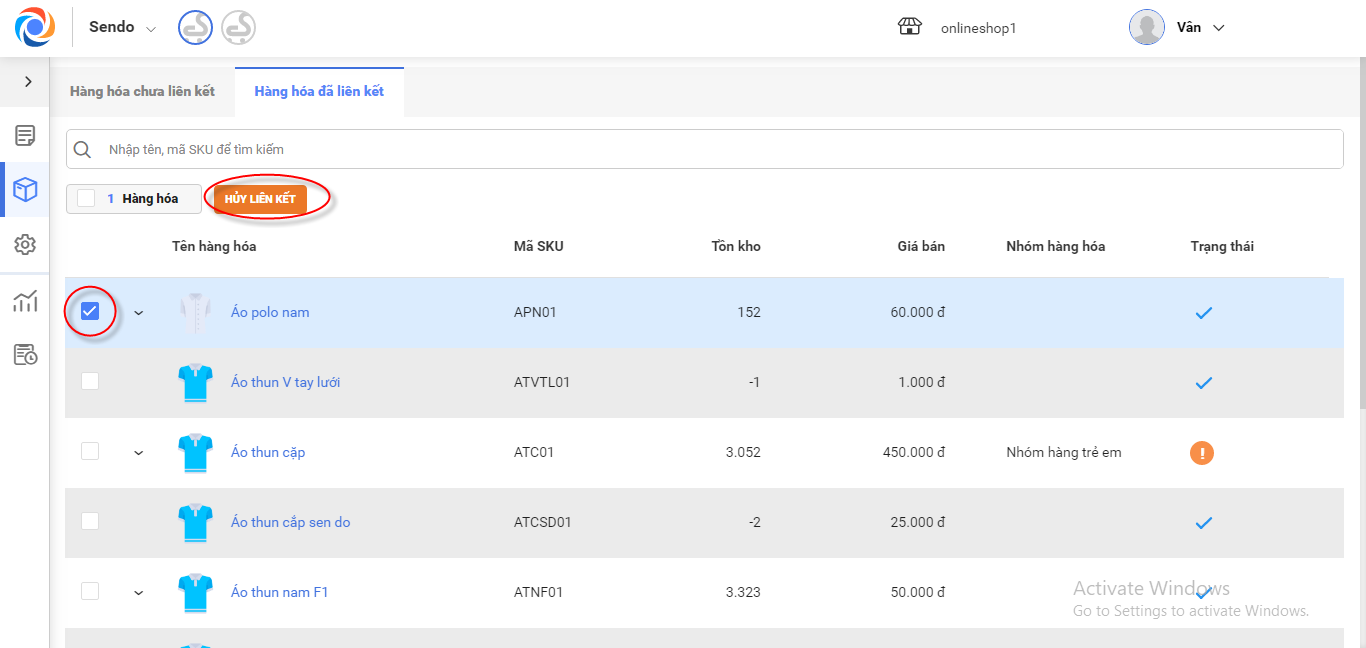Click the gray Sendo shop connection icon
This screenshot has height=648, width=1366.
[238, 28]
